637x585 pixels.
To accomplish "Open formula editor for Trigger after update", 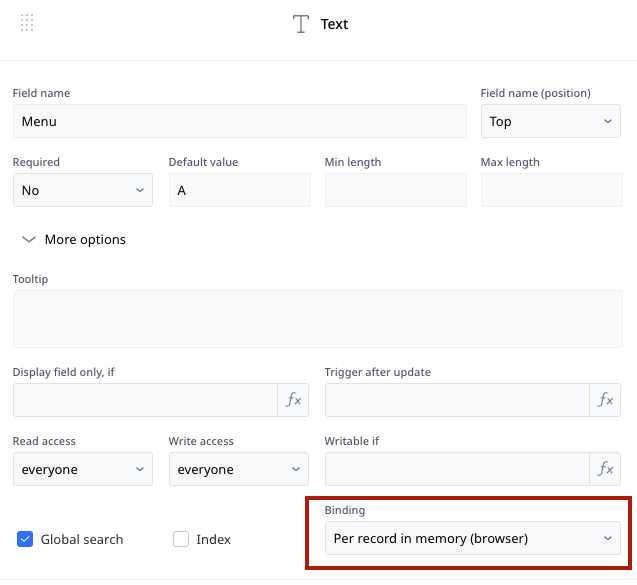I will [x=605, y=400].
